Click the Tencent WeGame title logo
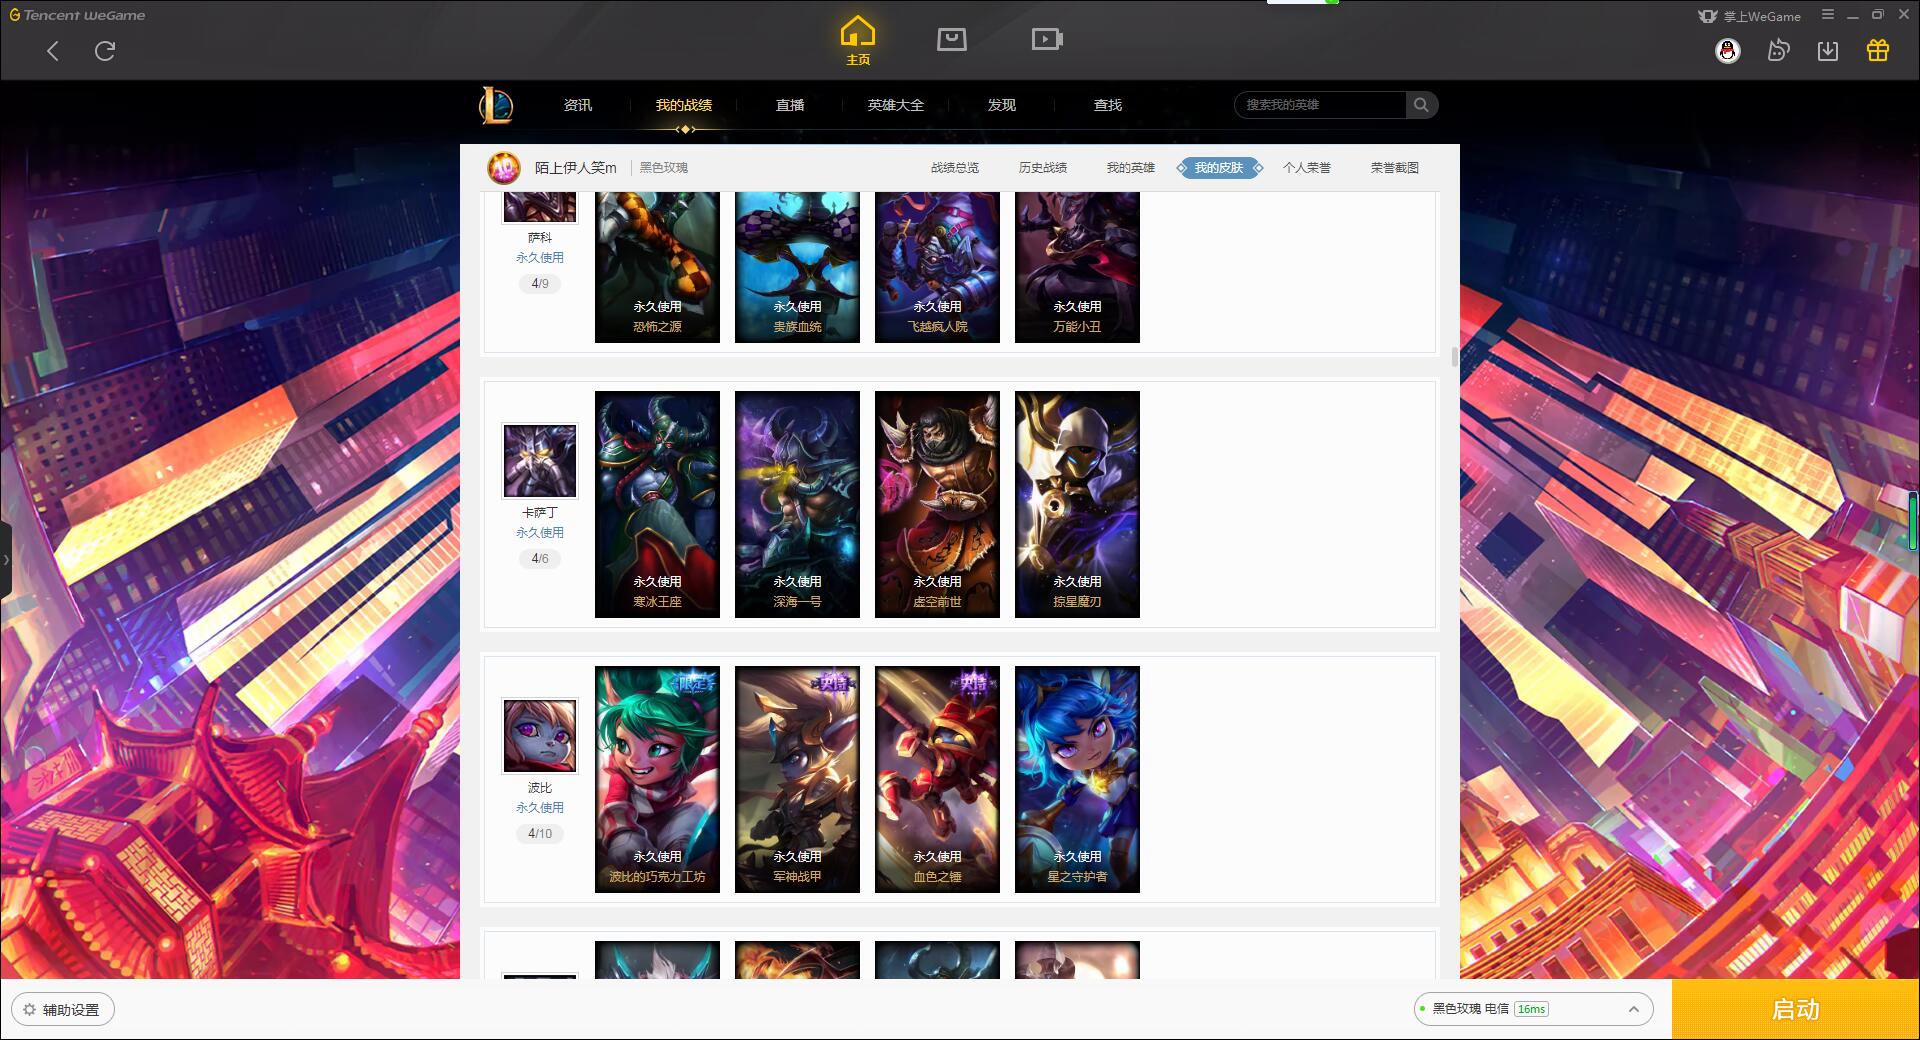1920x1040 pixels. point(78,15)
